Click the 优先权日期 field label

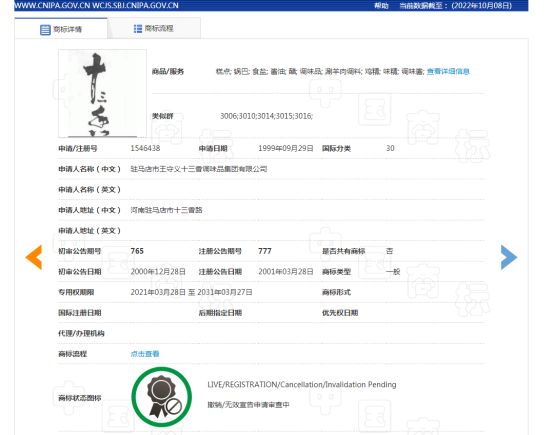340,313
